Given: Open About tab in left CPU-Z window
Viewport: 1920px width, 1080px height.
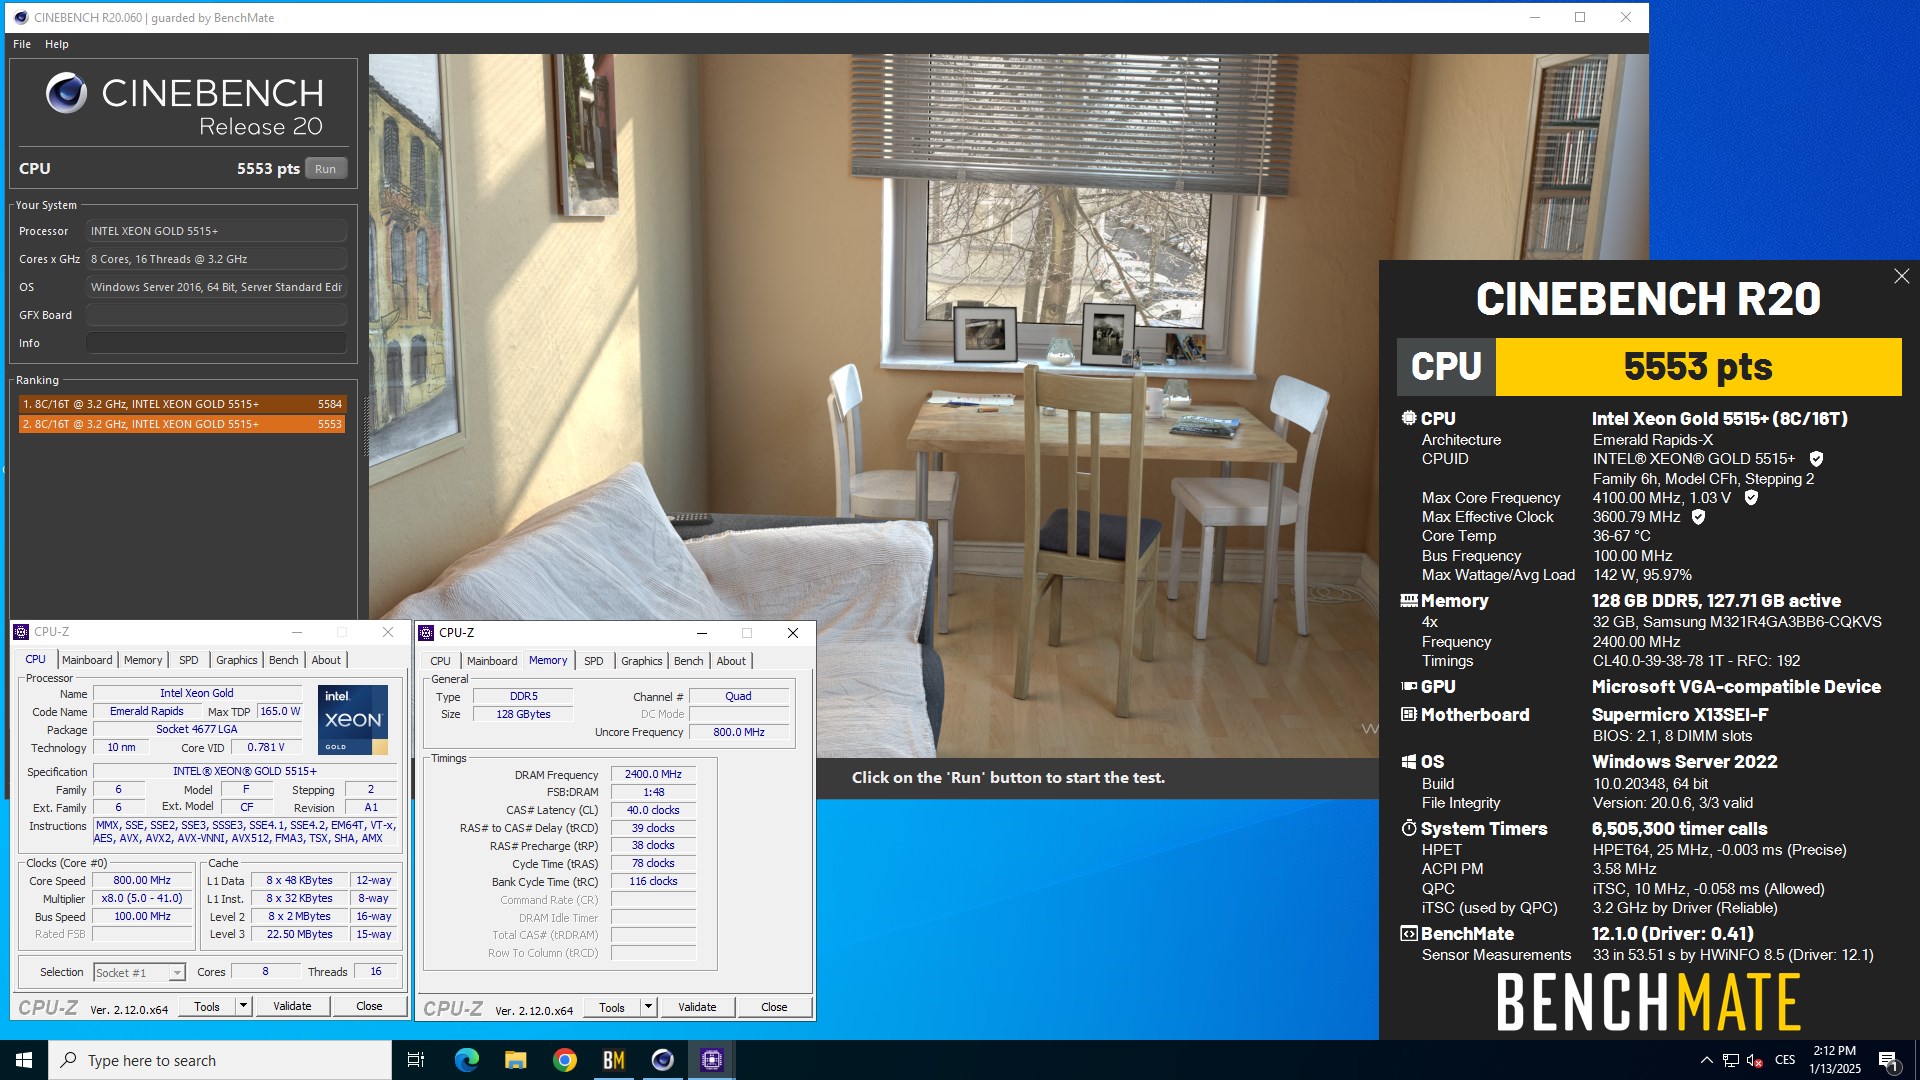Looking at the screenshot, I should [326, 660].
